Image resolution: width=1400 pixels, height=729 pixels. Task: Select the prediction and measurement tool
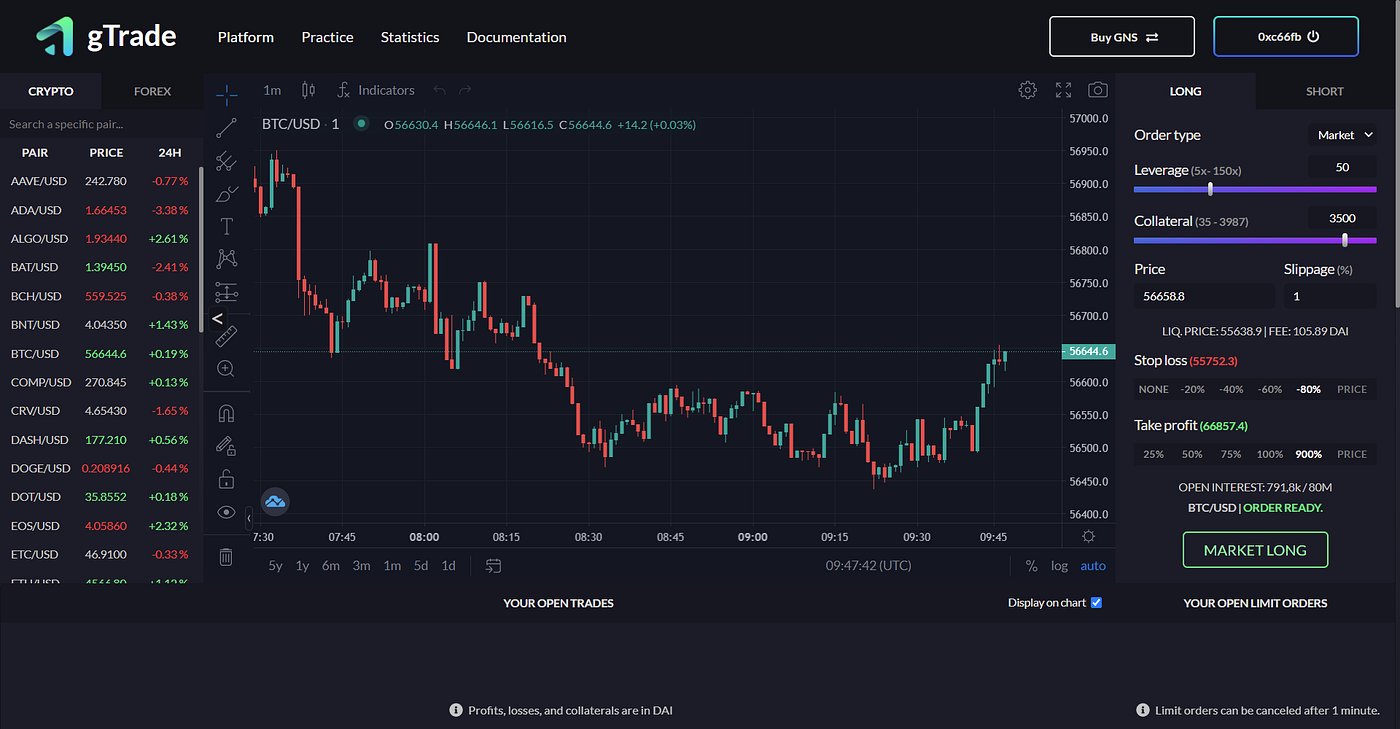point(227,292)
